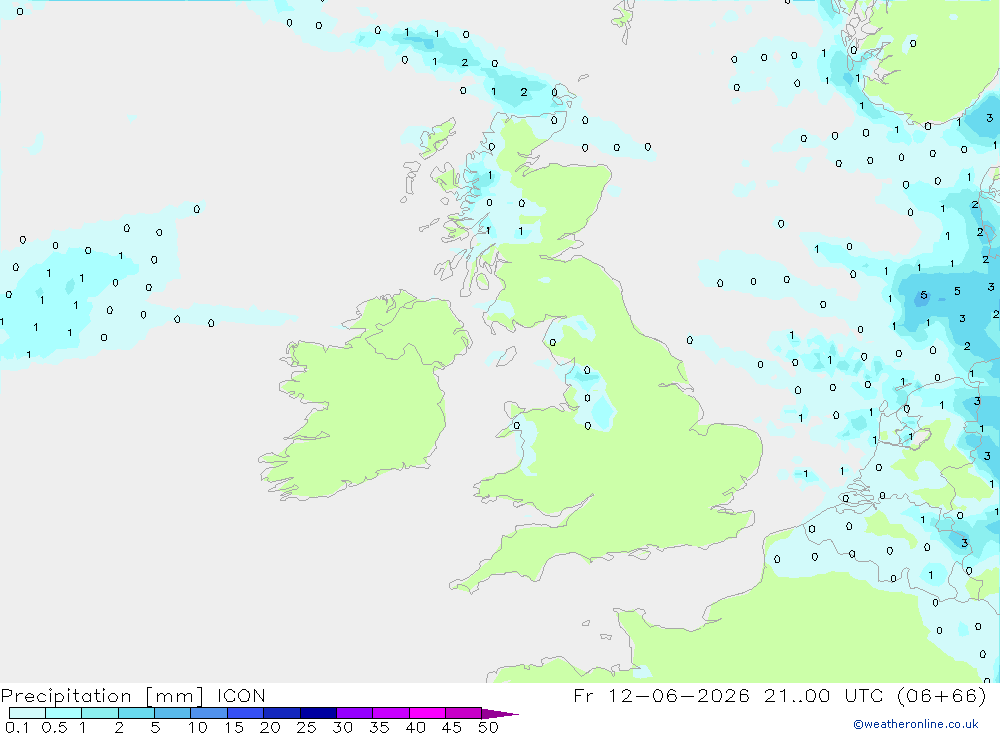Select the 35–40 mm legend color swatch
This screenshot has height=733, width=1000.
390,713
